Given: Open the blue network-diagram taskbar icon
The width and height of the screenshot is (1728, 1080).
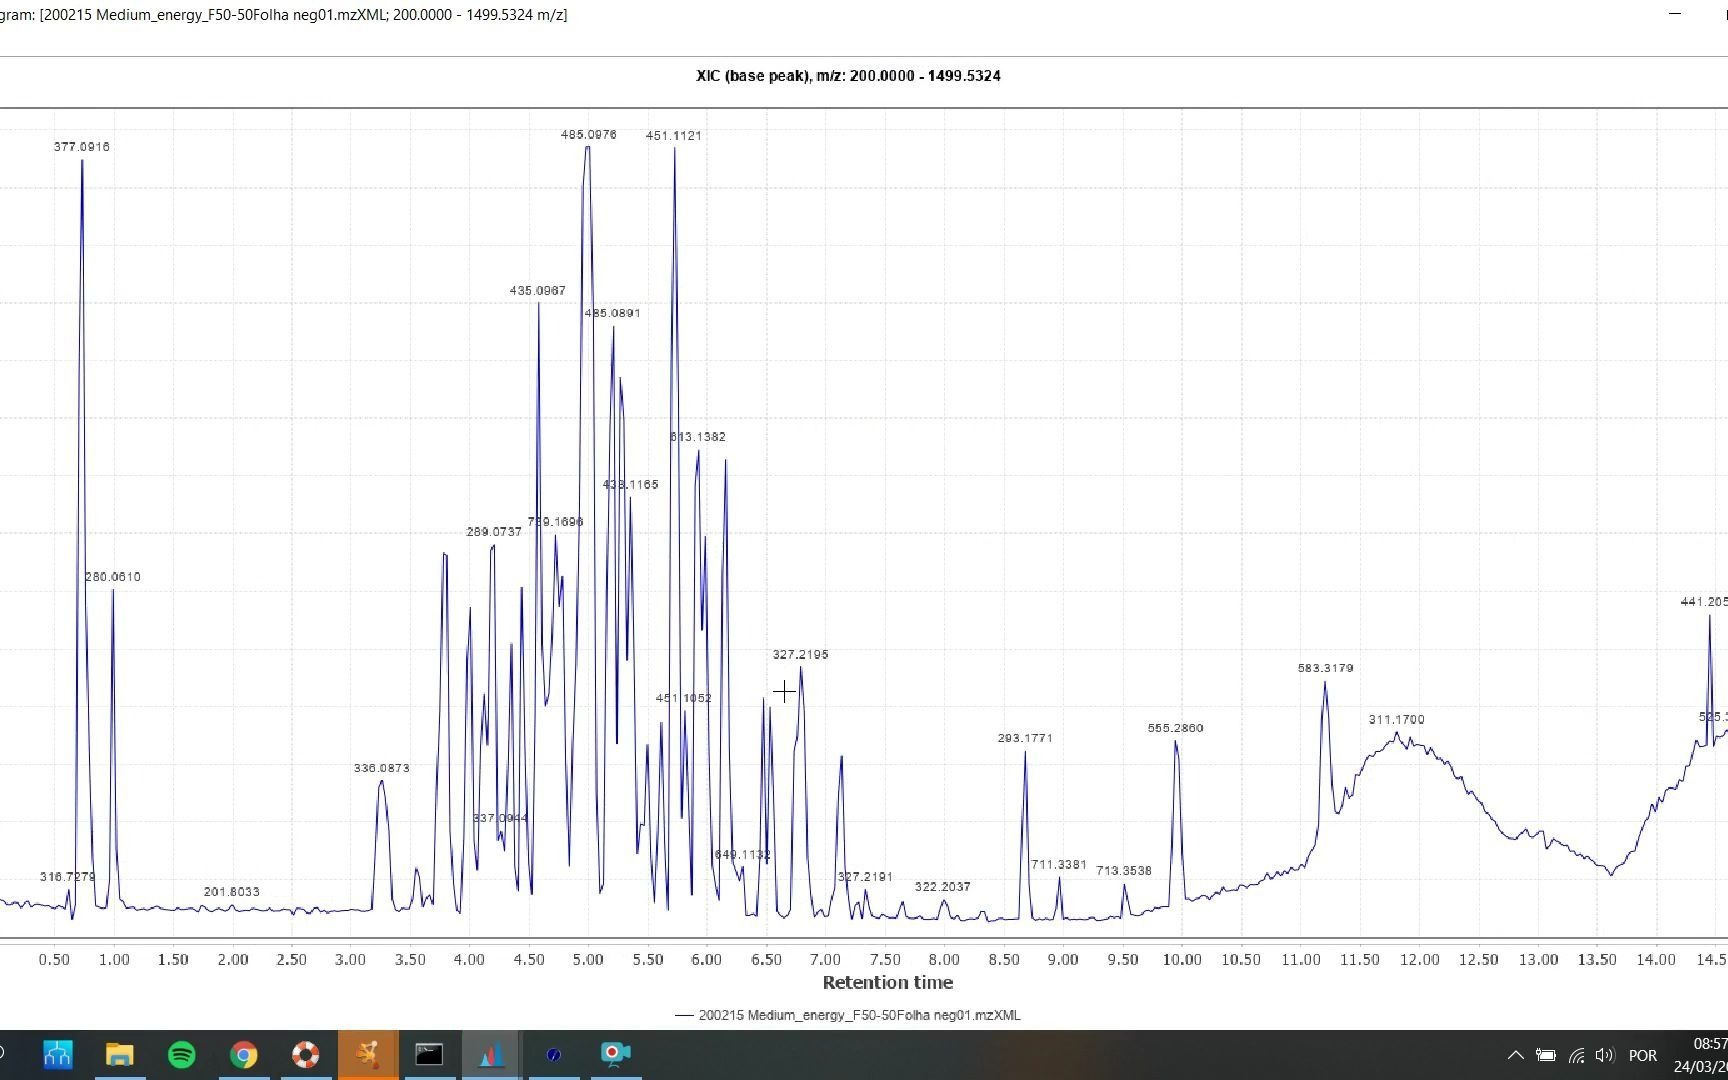Looking at the screenshot, I should coord(57,1055).
